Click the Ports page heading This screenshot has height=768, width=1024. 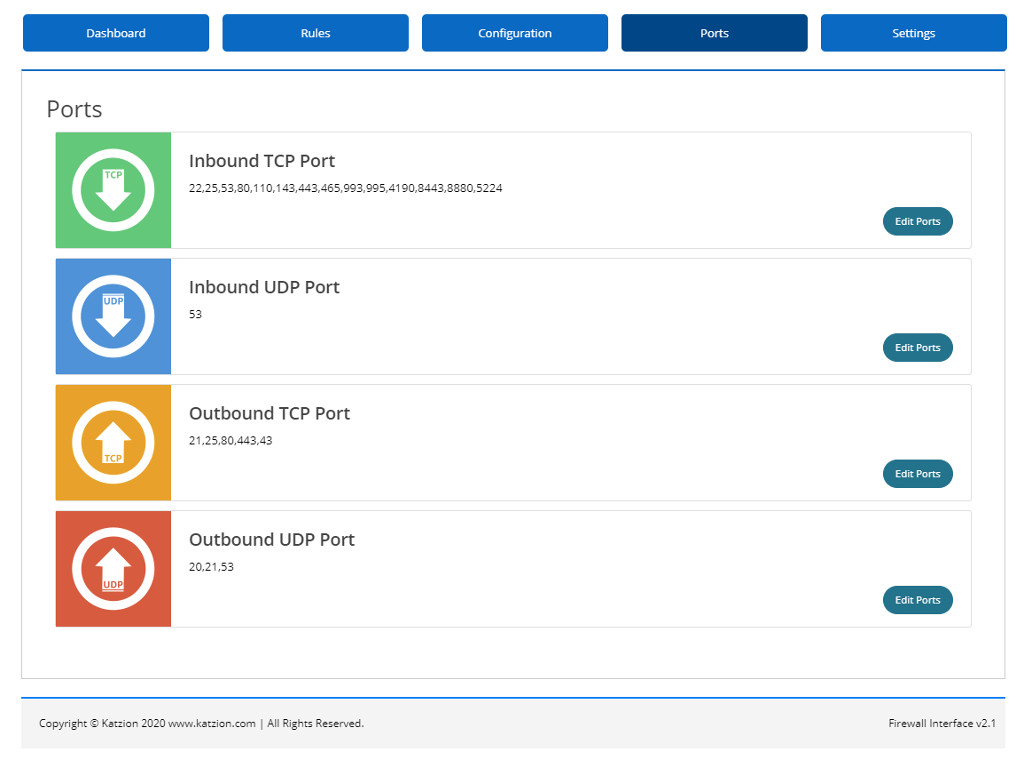pyautogui.click(x=74, y=109)
